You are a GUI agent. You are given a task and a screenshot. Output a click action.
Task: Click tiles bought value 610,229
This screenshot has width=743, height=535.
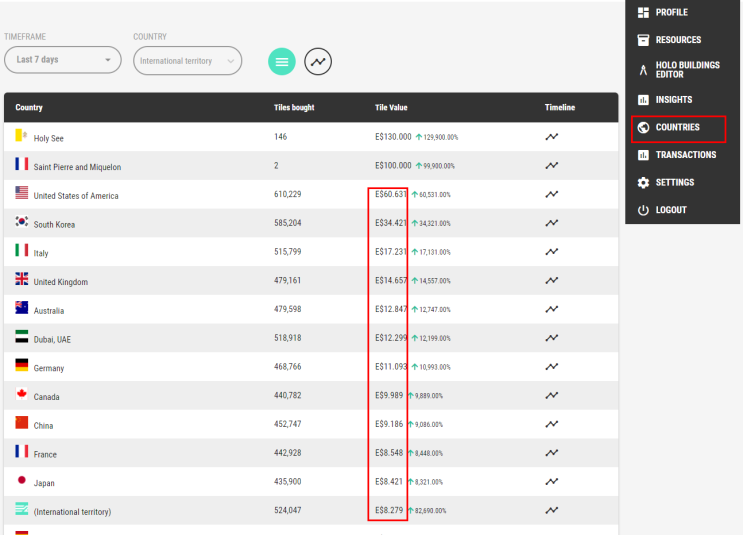[x=288, y=194]
